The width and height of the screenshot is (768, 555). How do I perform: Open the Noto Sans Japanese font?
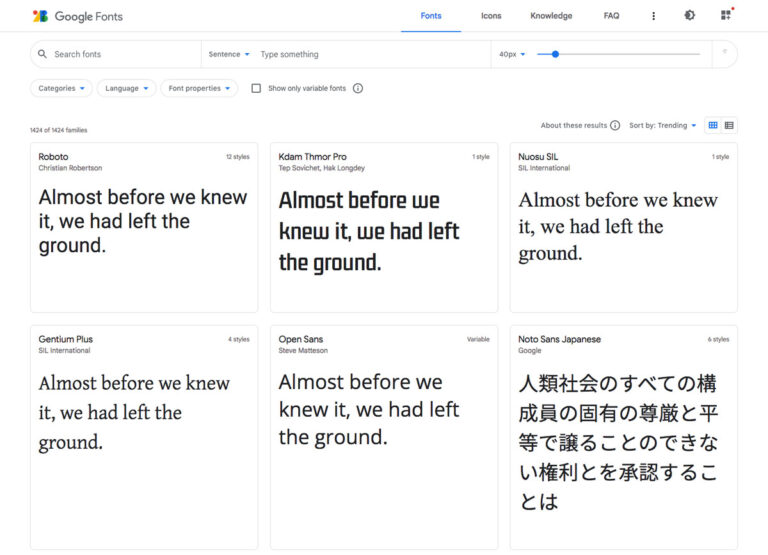pos(624,437)
